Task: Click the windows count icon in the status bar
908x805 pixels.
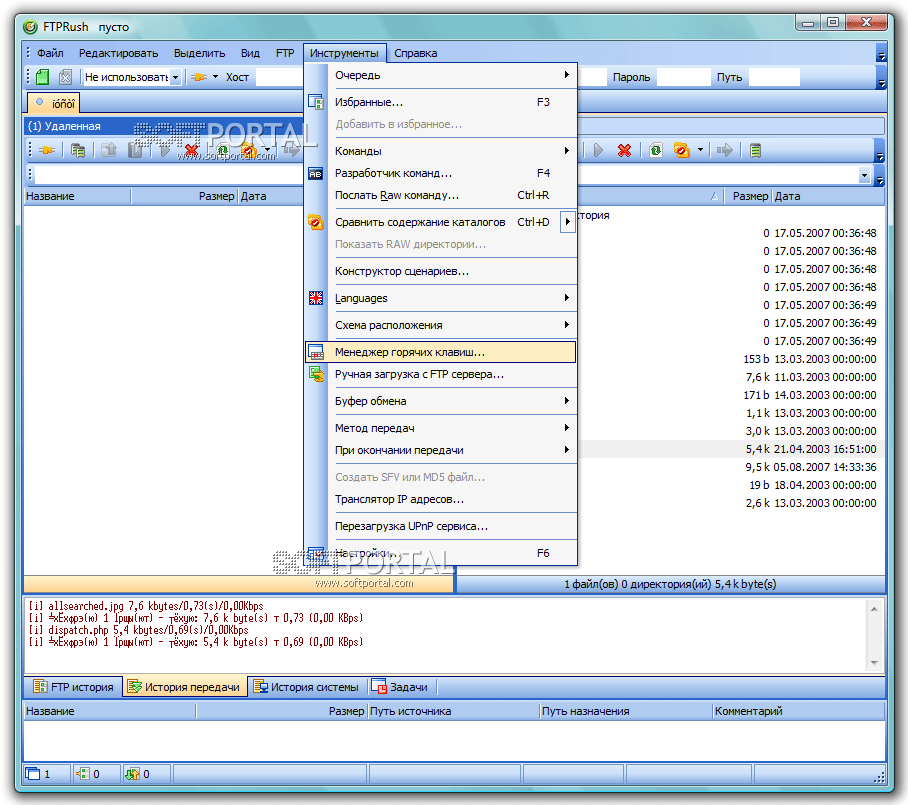Action: (33, 774)
